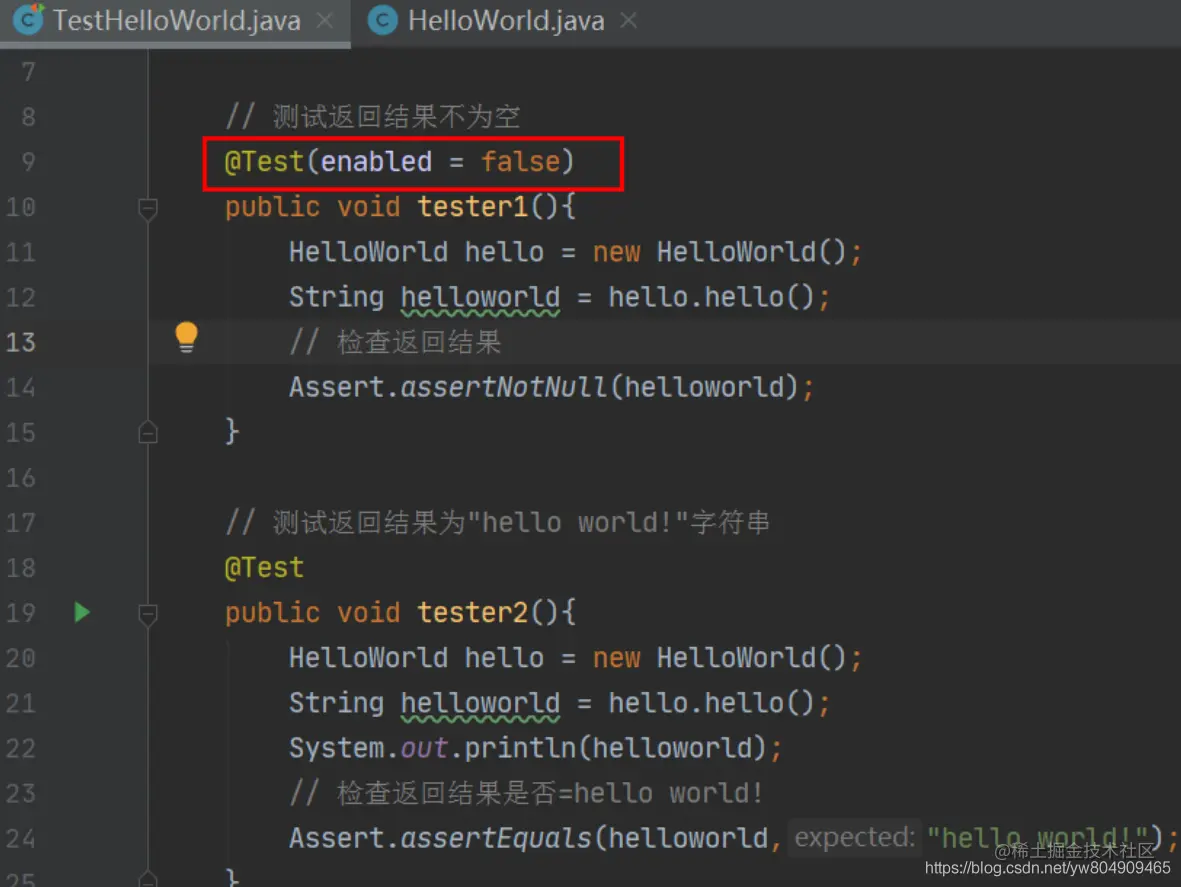The image size is (1181, 887).
Task: Click assertEquals on line 24
Action: coord(496,838)
